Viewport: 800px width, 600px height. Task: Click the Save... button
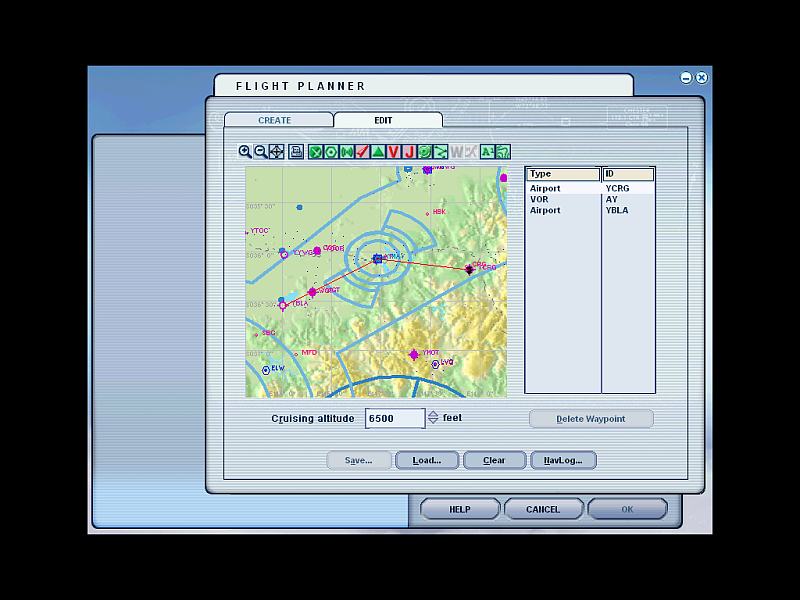click(359, 460)
